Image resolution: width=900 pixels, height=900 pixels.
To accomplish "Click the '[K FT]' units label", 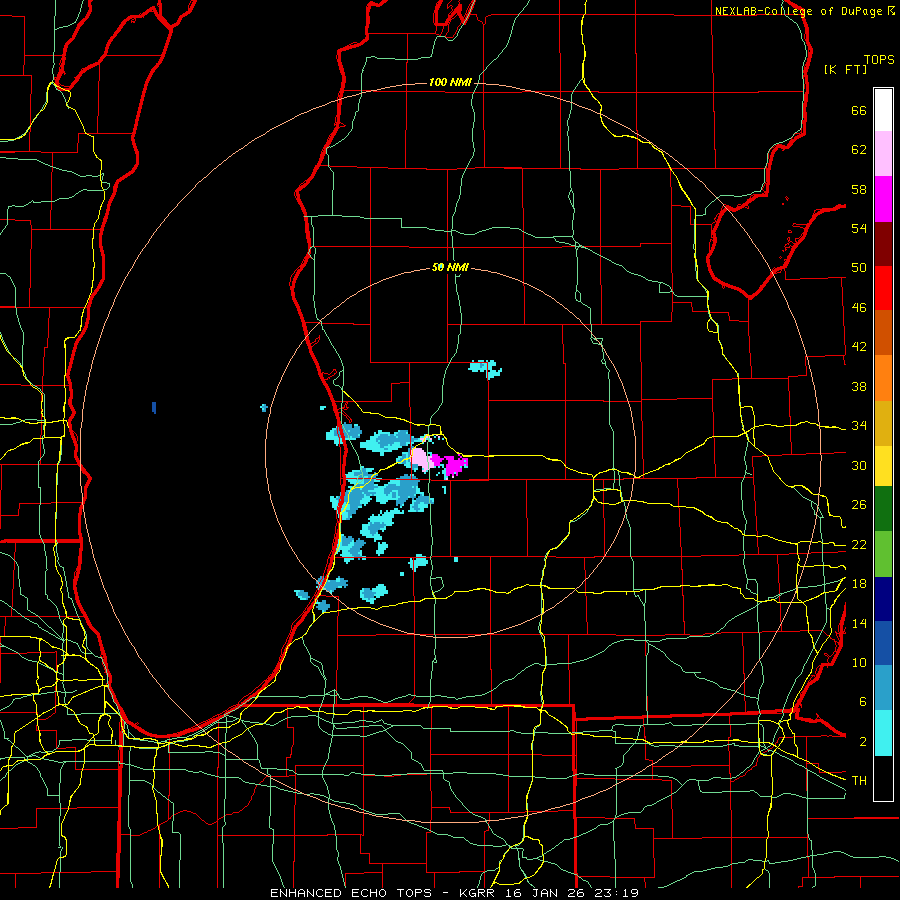I will point(845,70).
